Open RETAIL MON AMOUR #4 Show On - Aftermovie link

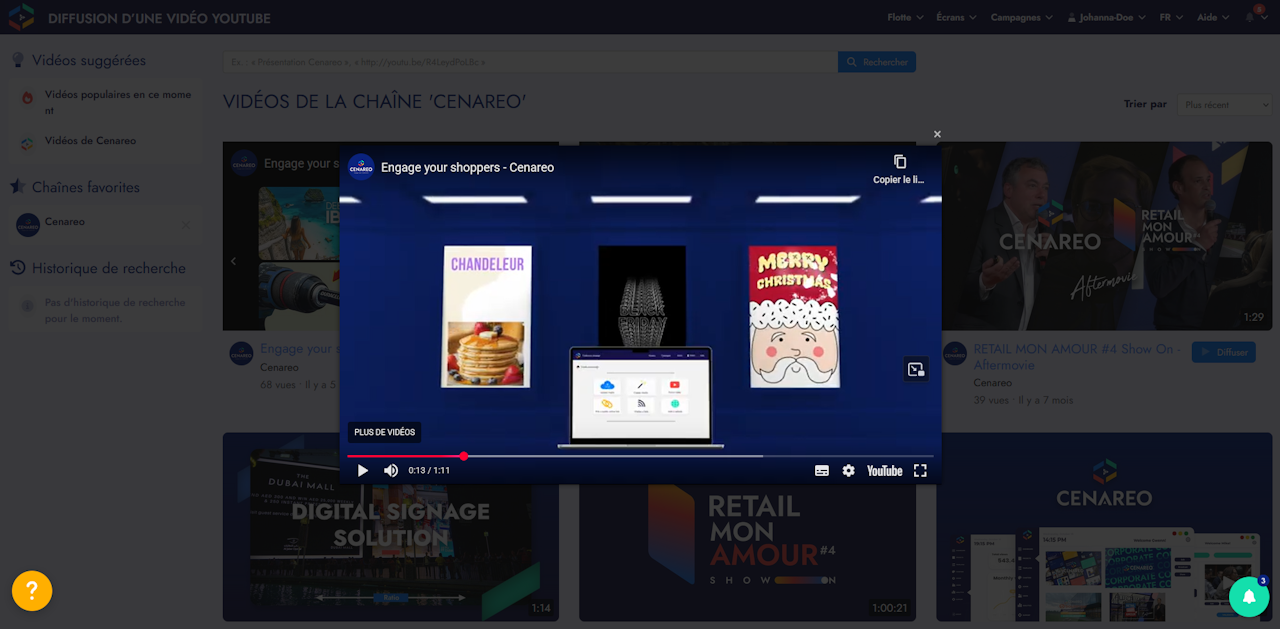1078,357
